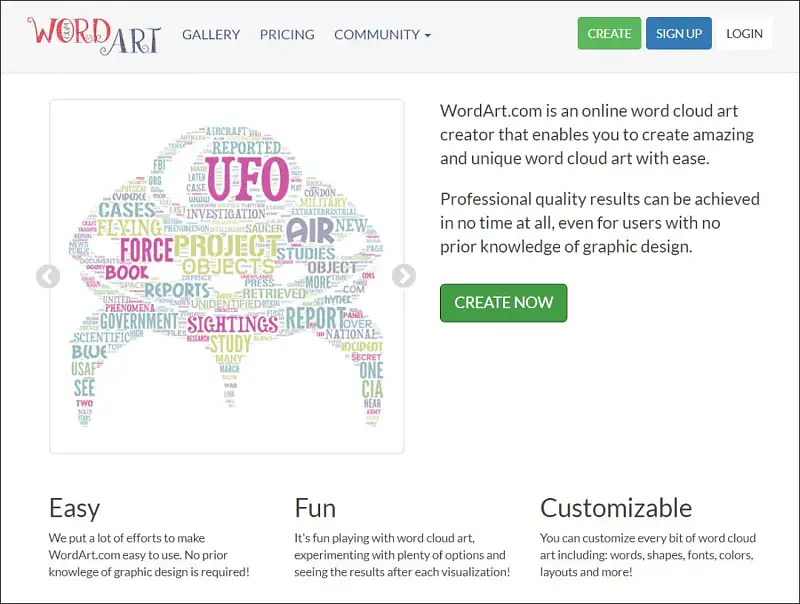Click the blue Sign Up button
This screenshot has width=800, height=604.
(x=679, y=34)
